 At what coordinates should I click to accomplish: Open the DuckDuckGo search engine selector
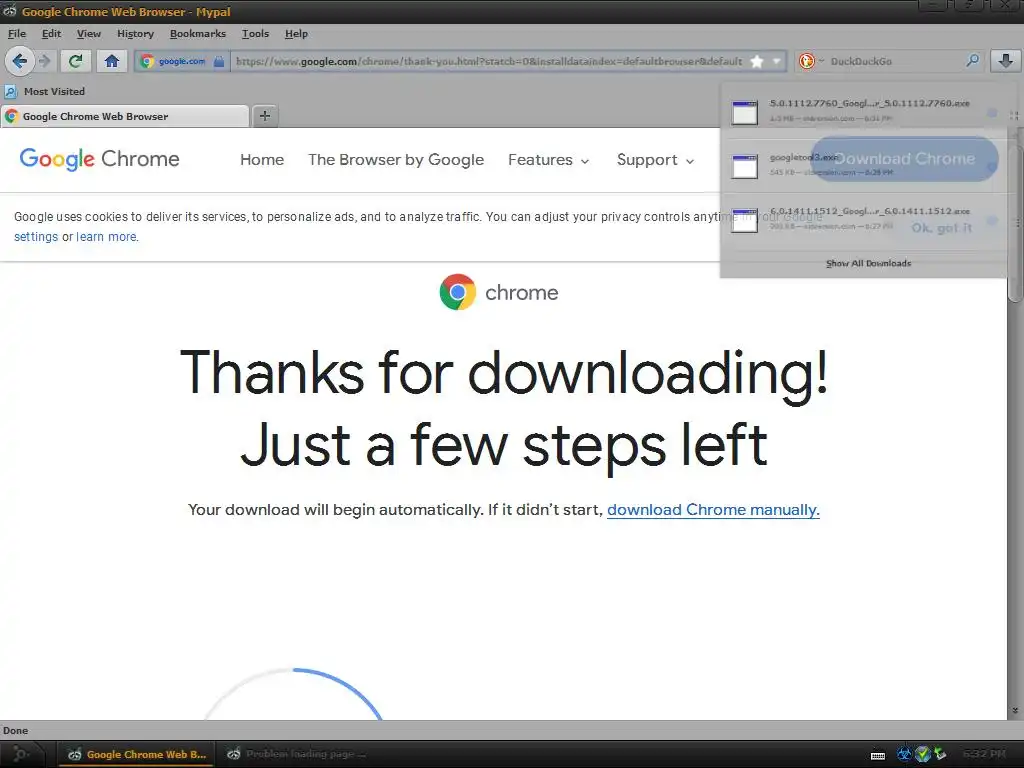coord(810,61)
